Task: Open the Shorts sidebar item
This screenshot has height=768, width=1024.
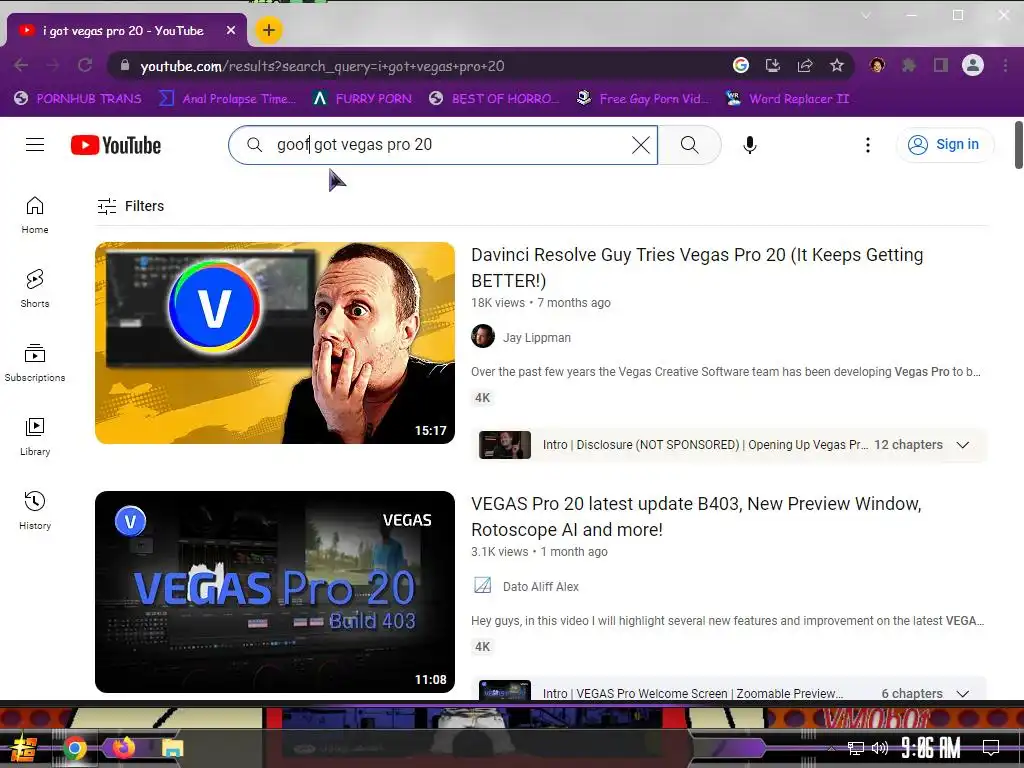Action: click(x=35, y=289)
